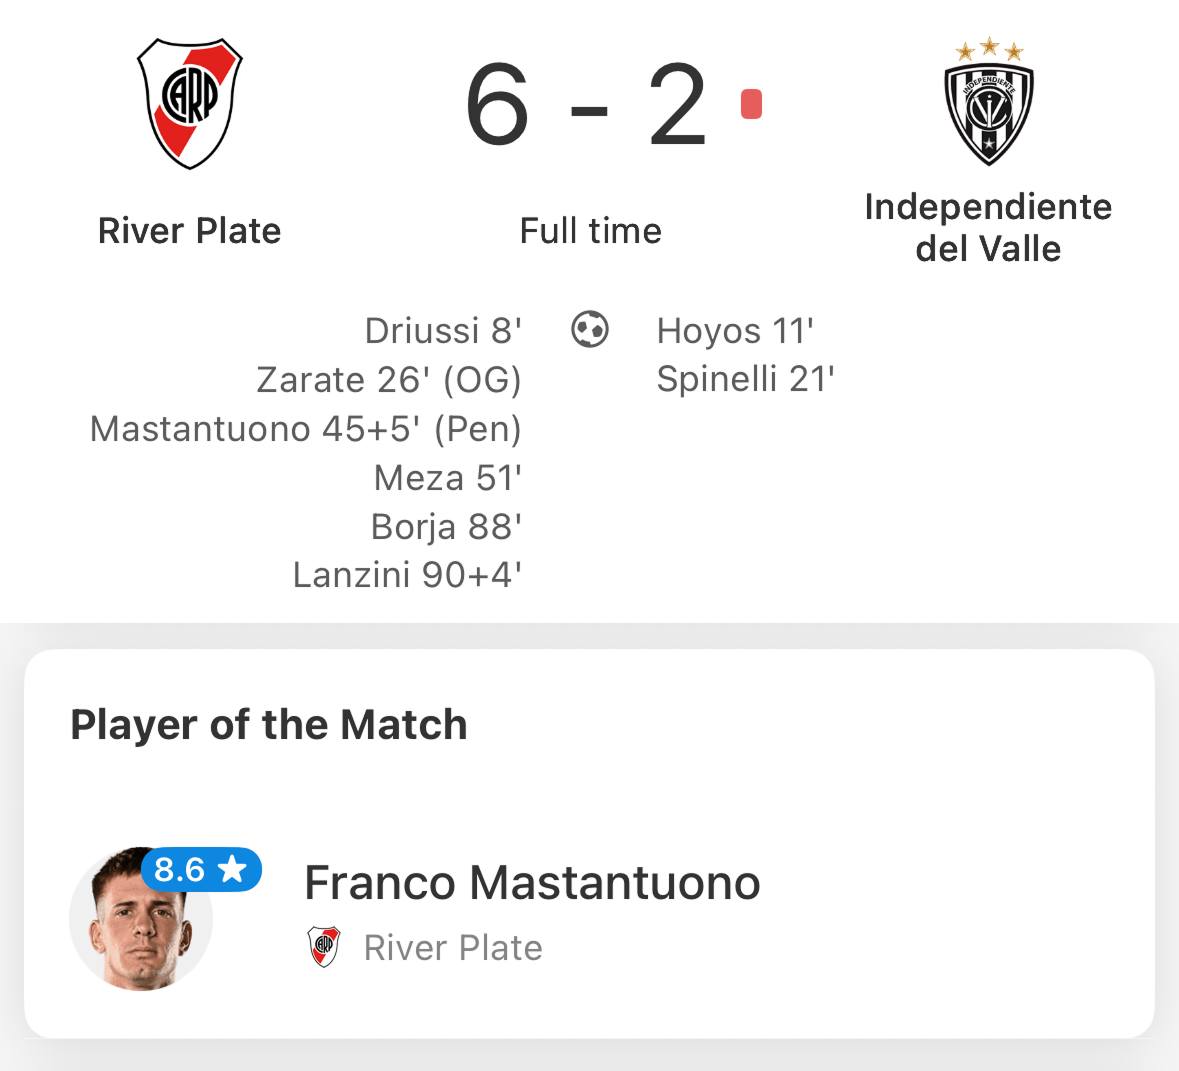The height and width of the screenshot is (1071, 1179).
Task: Tap the 8.6 star rating badge
Action: click(201, 869)
